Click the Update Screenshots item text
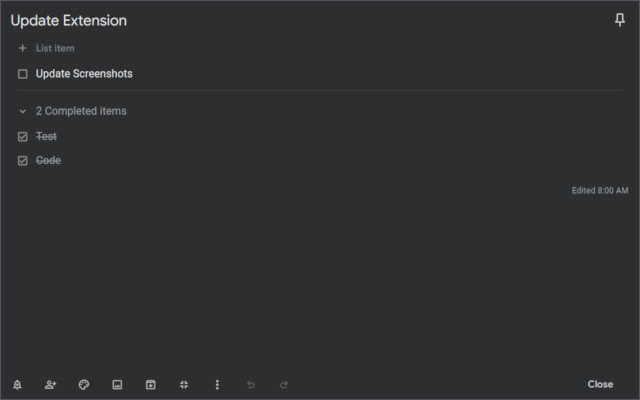The image size is (640, 400). 84,74
